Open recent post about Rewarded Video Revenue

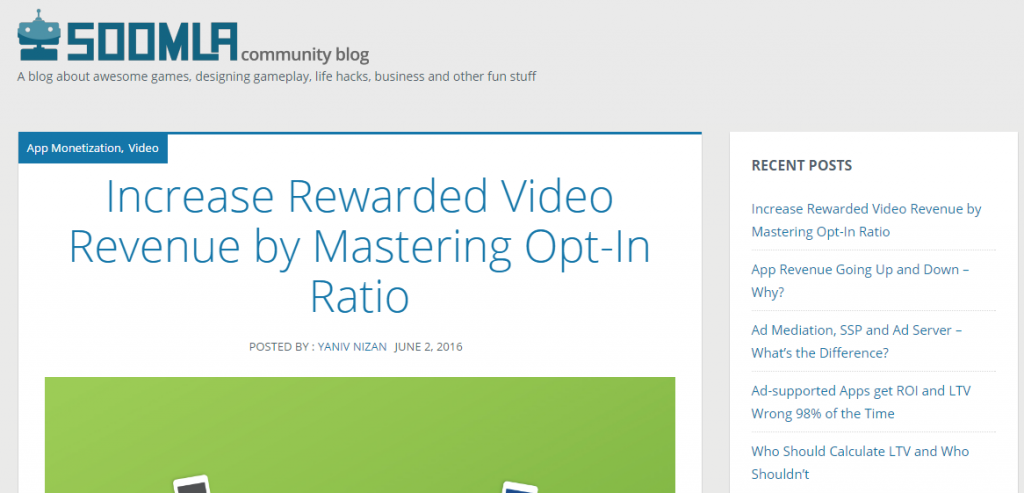pos(865,220)
